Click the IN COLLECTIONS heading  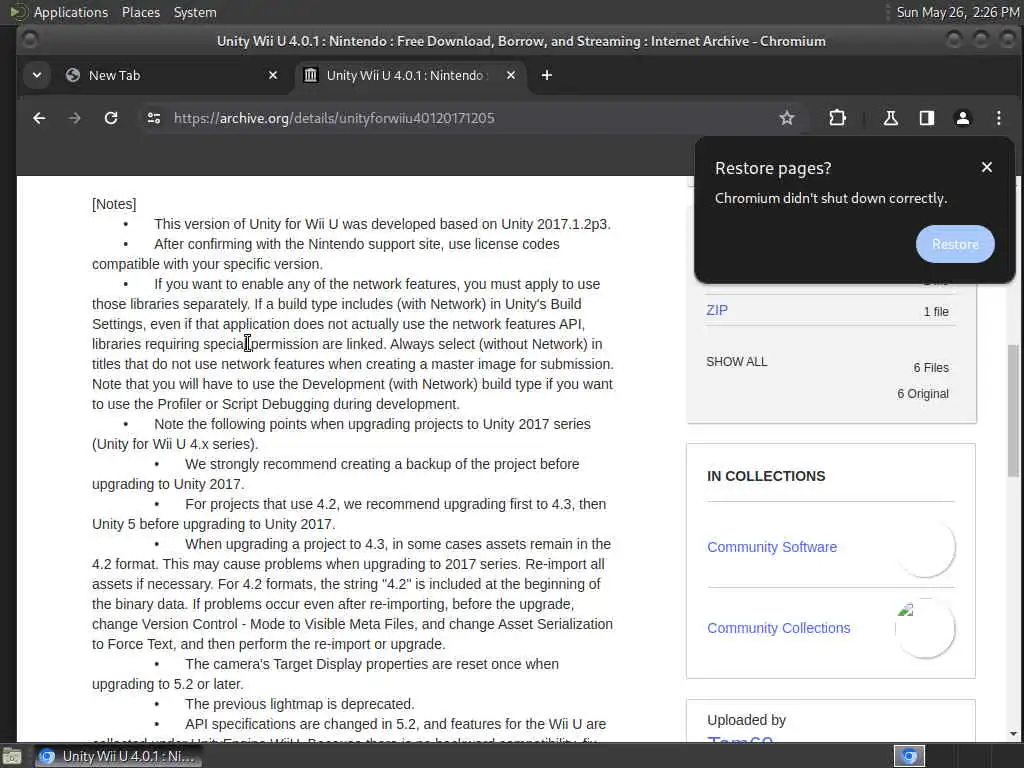click(x=766, y=476)
